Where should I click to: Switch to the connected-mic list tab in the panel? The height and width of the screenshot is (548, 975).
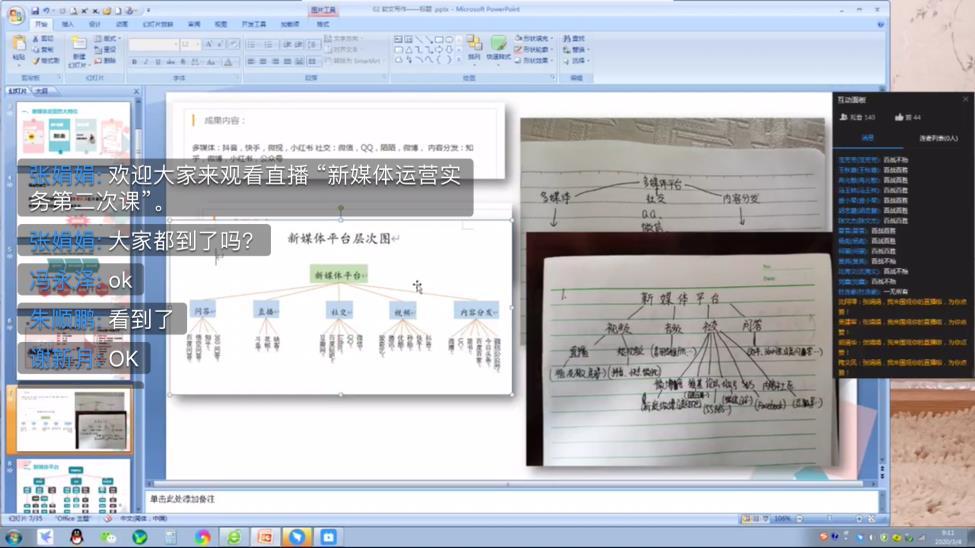pos(937,138)
